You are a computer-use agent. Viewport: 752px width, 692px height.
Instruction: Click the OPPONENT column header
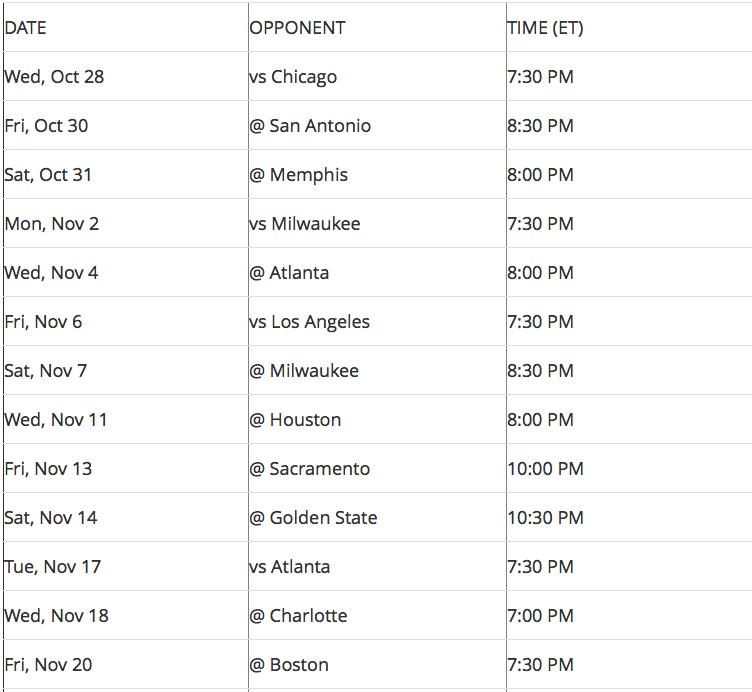(x=297, y=28)
